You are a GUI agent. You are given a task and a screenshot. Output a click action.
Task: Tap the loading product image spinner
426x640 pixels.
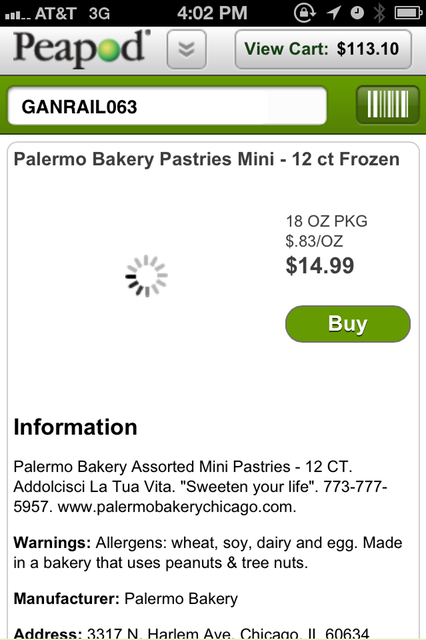[x=146, y=276]
